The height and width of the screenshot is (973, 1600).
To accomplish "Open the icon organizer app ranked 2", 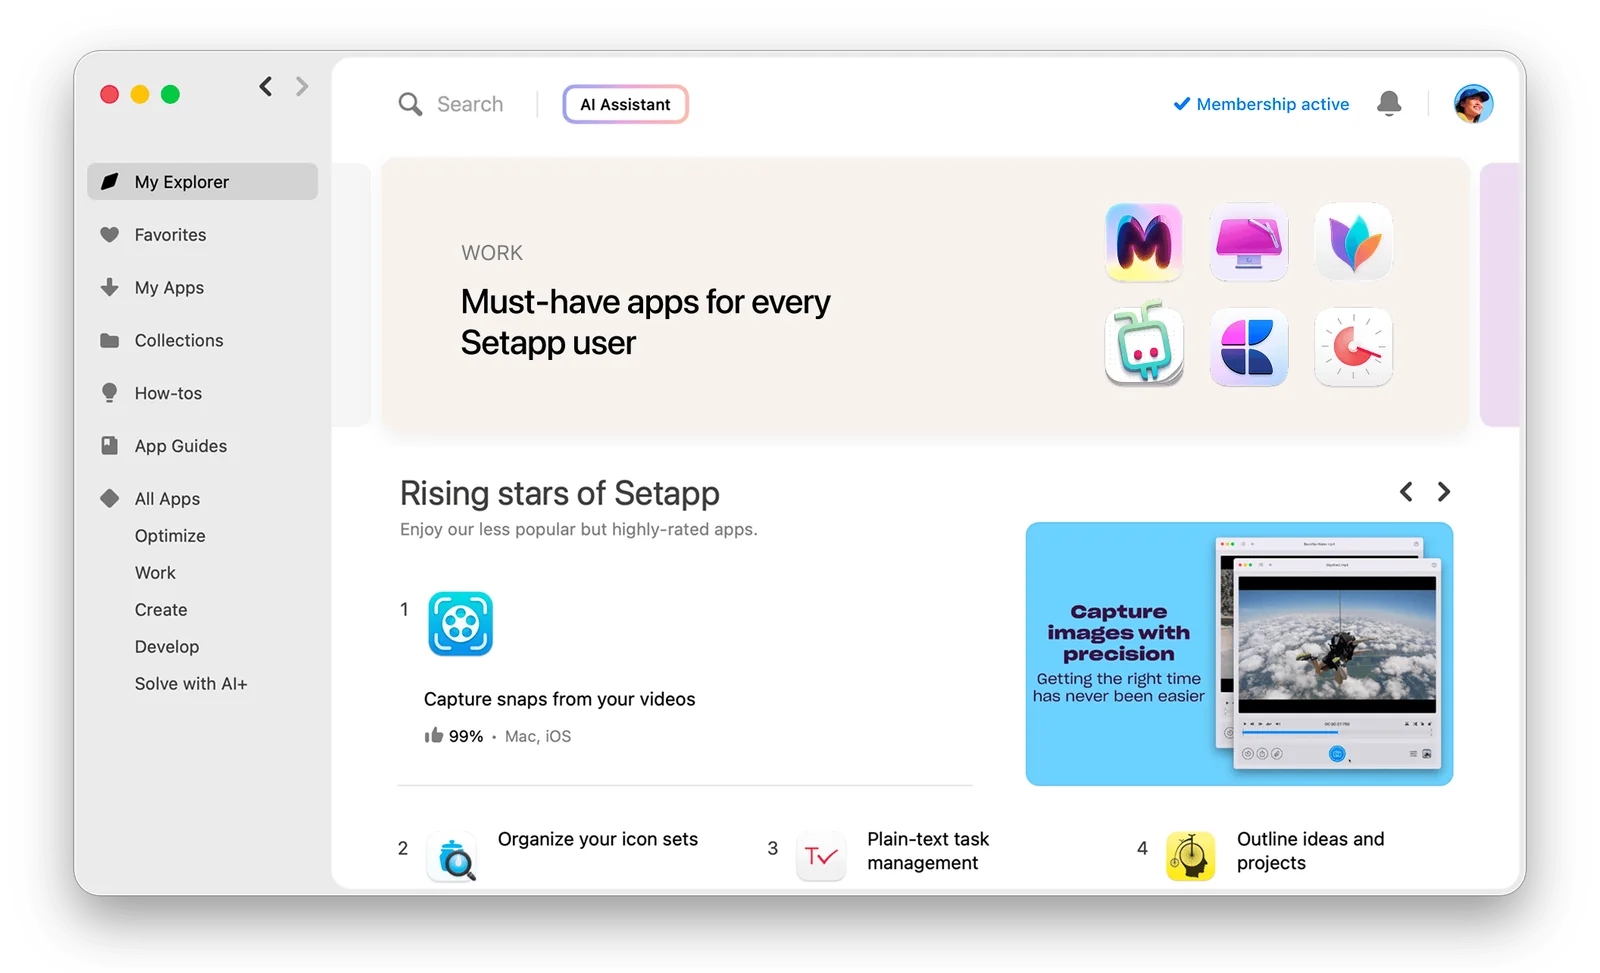I will [452, 857].
